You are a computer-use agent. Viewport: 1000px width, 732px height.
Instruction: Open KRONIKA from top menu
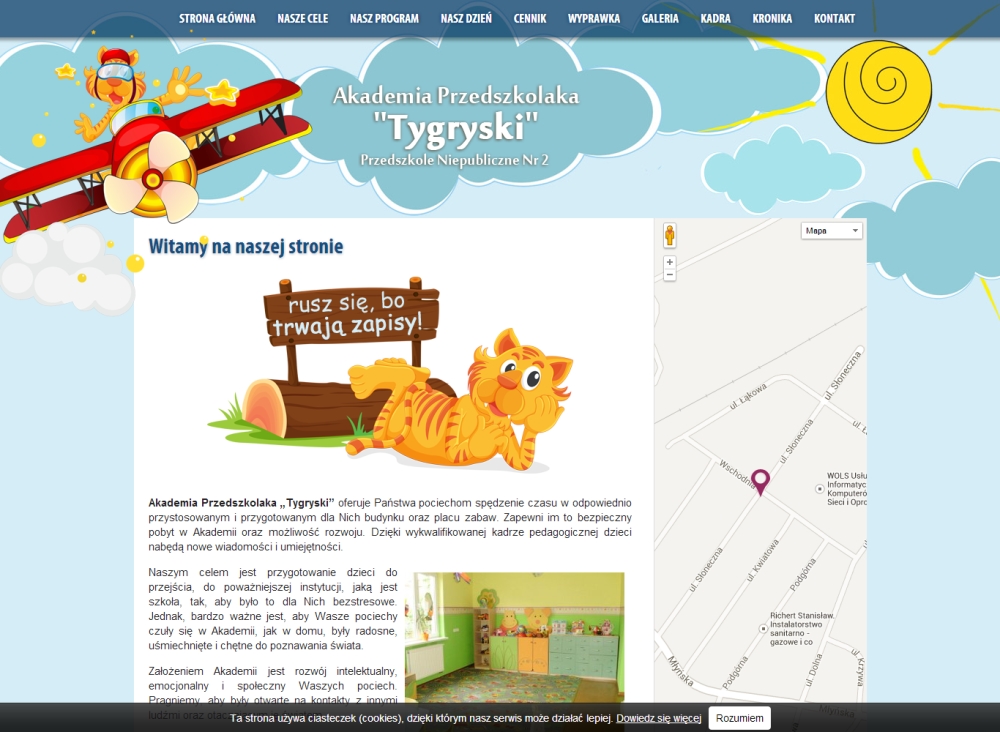click(x=772, y=18)
